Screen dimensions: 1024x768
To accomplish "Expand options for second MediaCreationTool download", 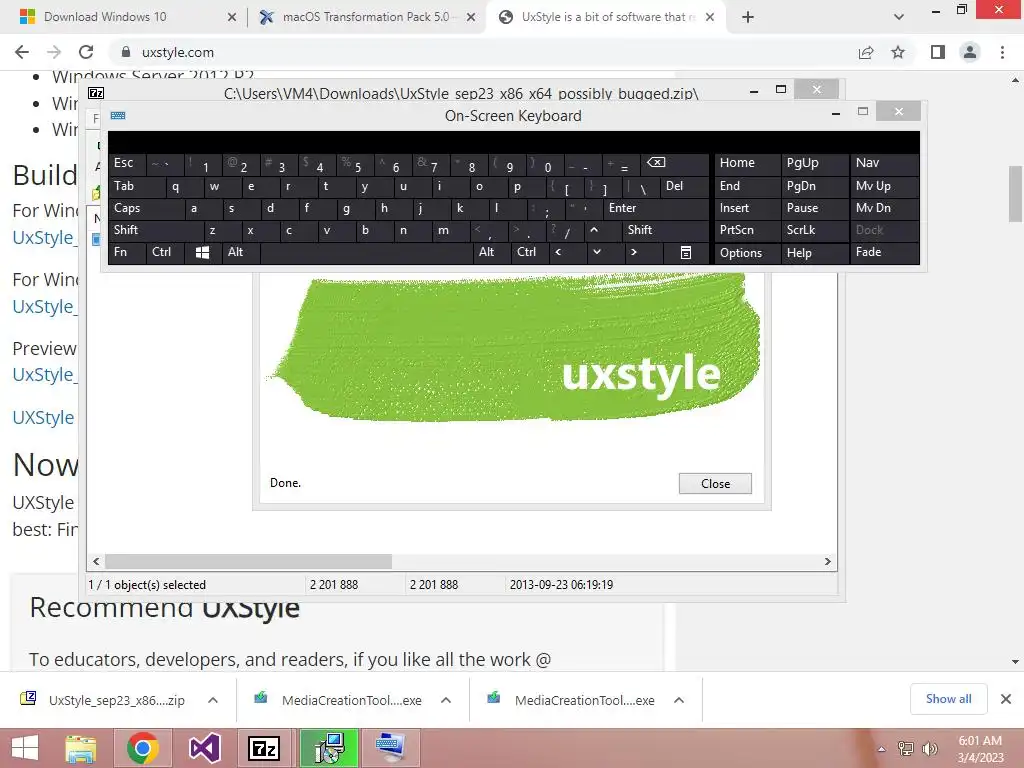I will coord(679,700).
